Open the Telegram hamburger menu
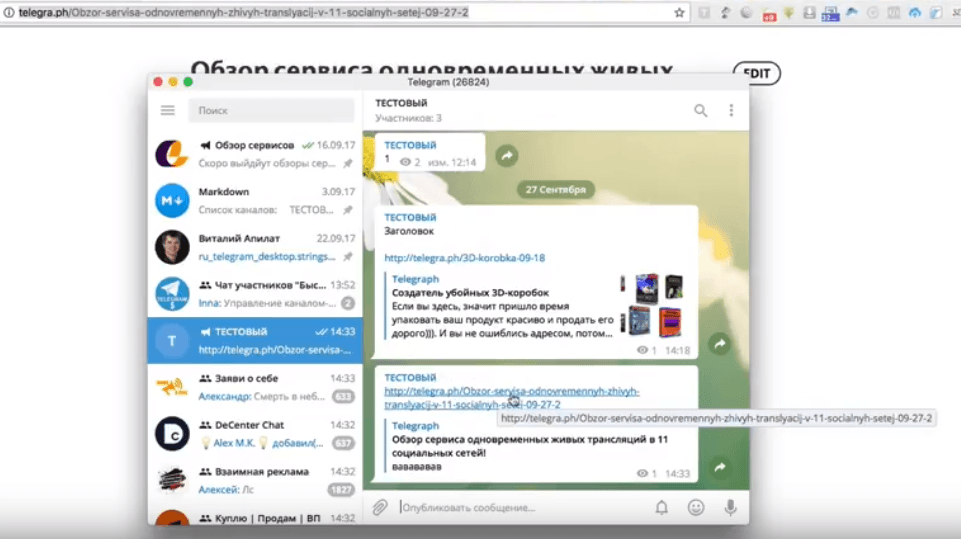This screenshot has height=539, width=961. tap(168, 110)
